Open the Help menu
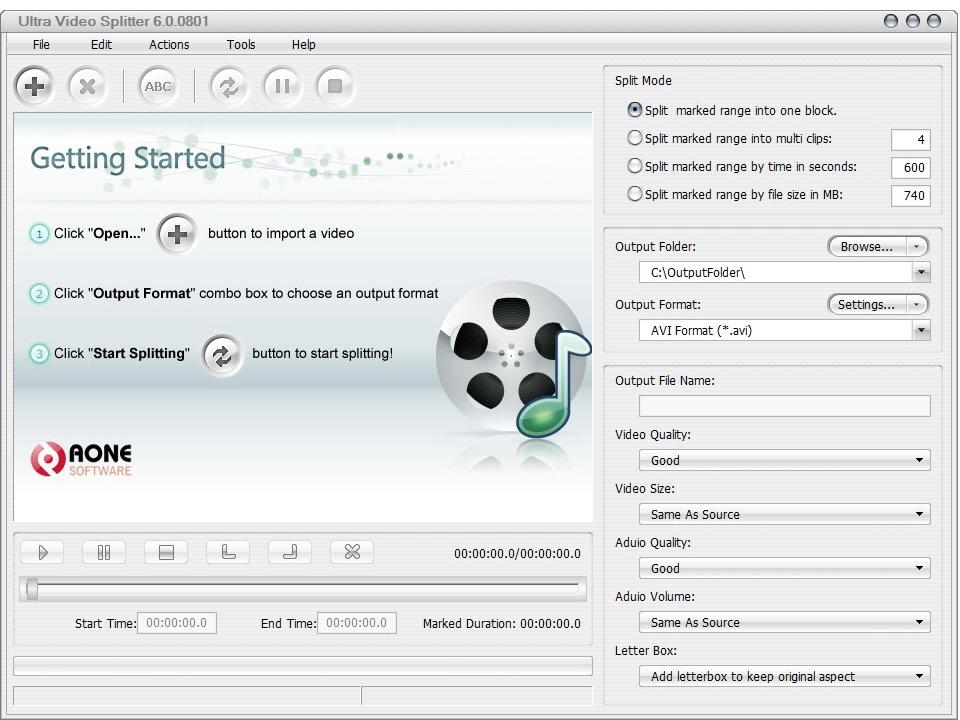Screen dimensions: 960x720 pyautogui.click(x=304, y=45)
